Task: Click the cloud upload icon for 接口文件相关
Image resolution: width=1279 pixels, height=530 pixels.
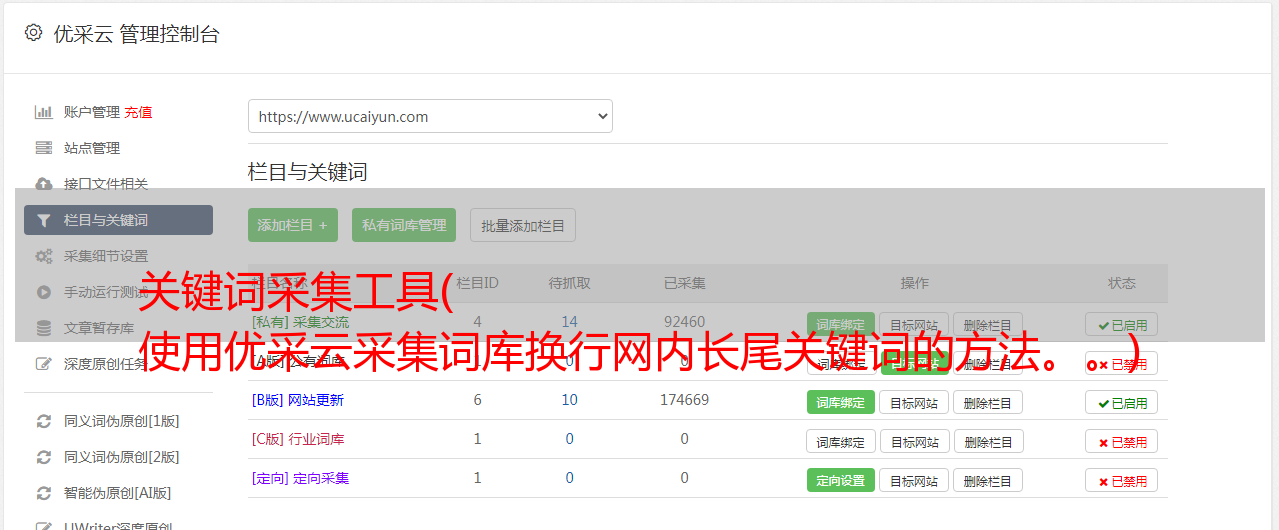Action: [44, 184]
